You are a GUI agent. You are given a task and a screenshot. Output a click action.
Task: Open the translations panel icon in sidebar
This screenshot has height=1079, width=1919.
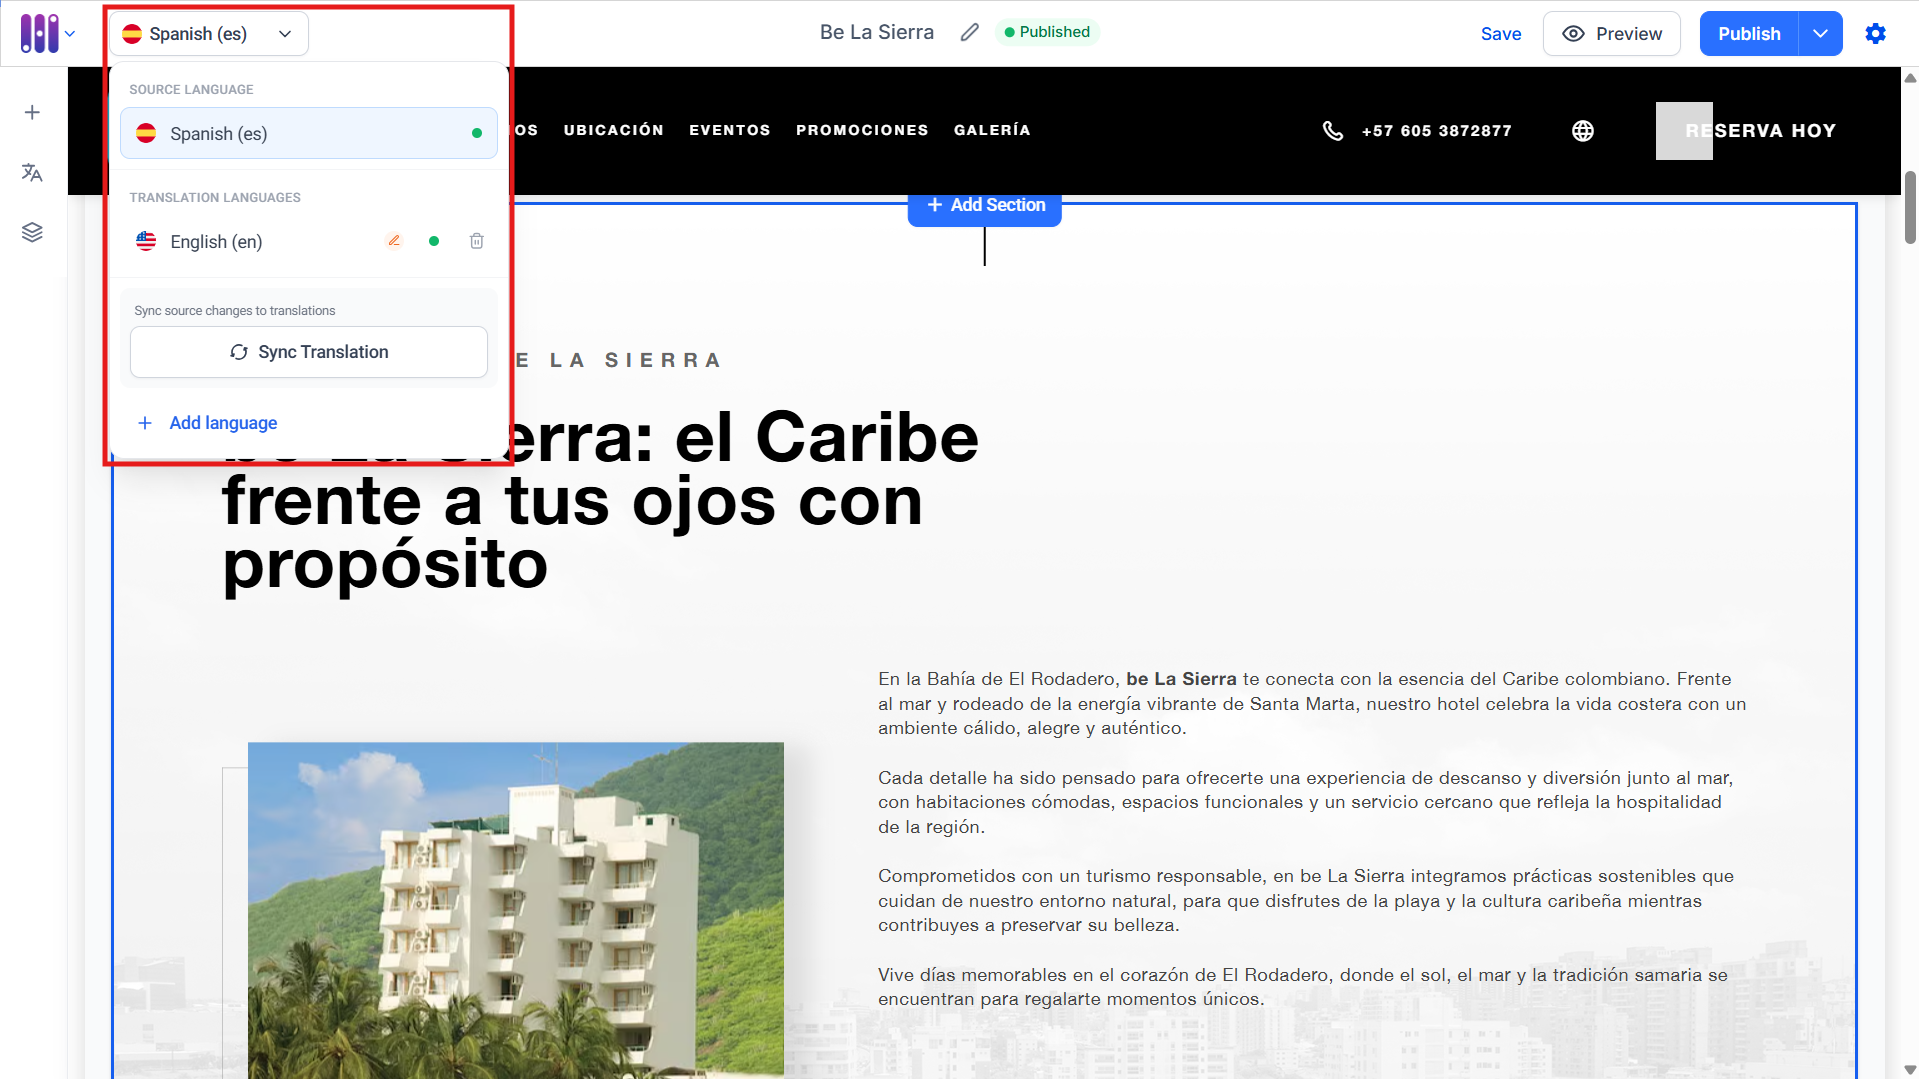[32, 172]
